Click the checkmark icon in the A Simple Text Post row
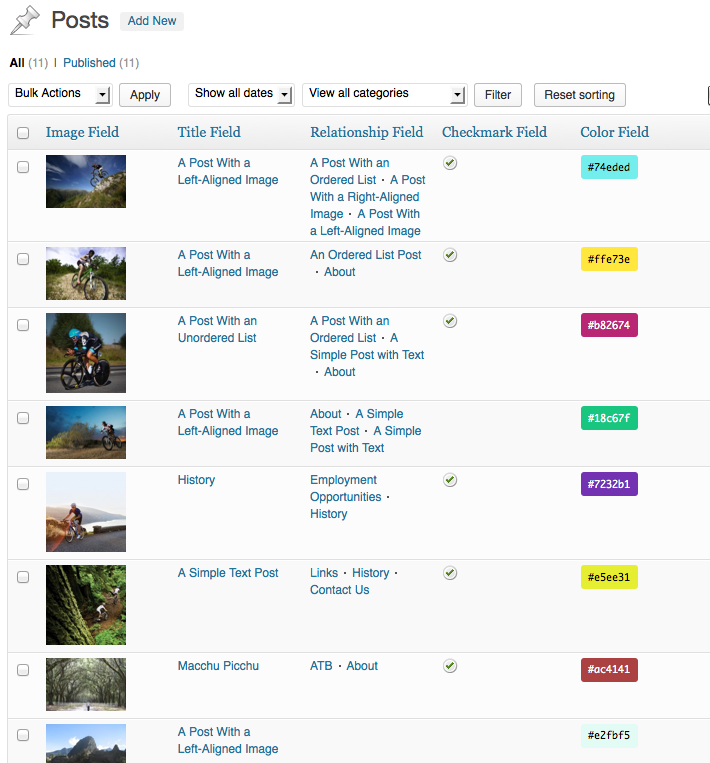Screen dimensions: 710x763 tap(450, 573)
